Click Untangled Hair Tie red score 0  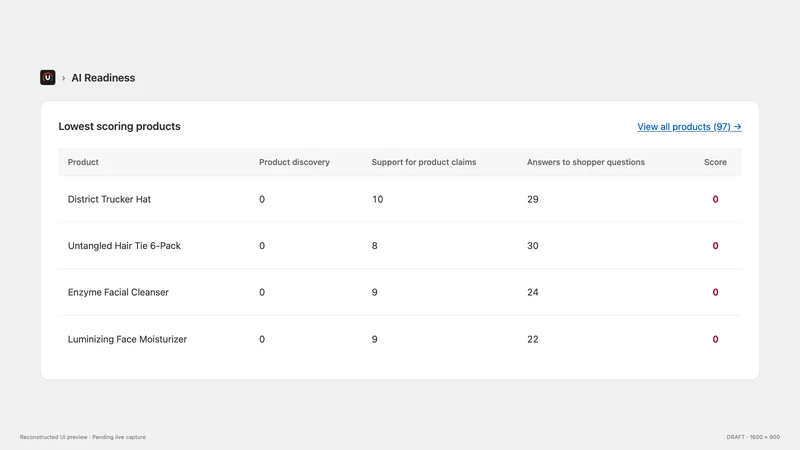[x=715, y=246]
